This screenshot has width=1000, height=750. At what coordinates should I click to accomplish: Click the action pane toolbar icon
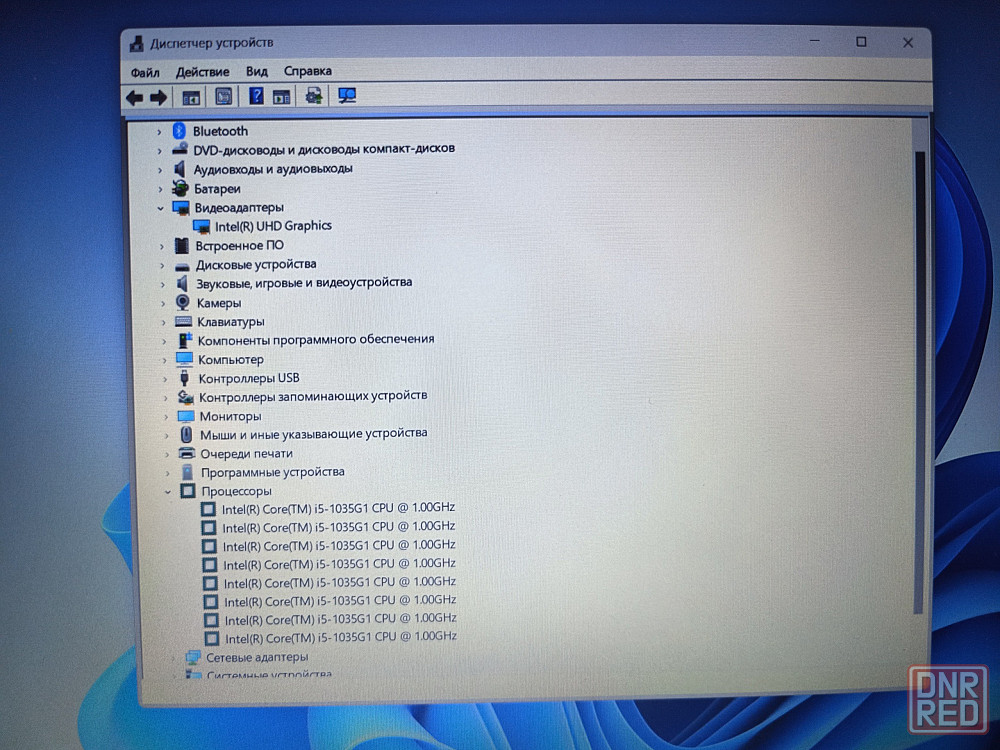point(281,97)
